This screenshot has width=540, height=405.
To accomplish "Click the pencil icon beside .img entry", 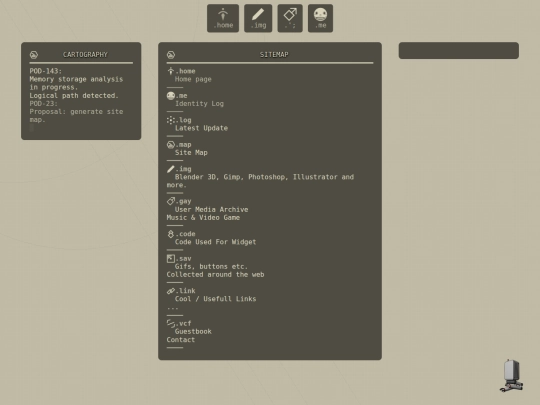I will tap(171, 169).
